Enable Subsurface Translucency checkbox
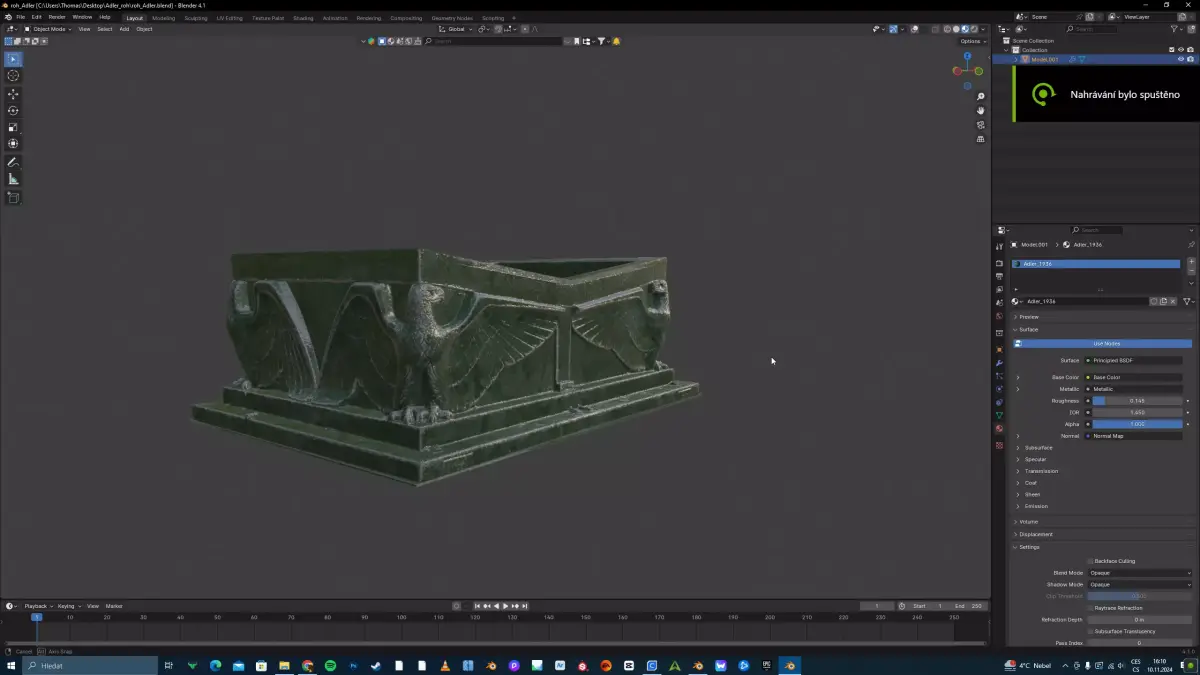Screen dimensions: 1200x675 pos(1090,631)
